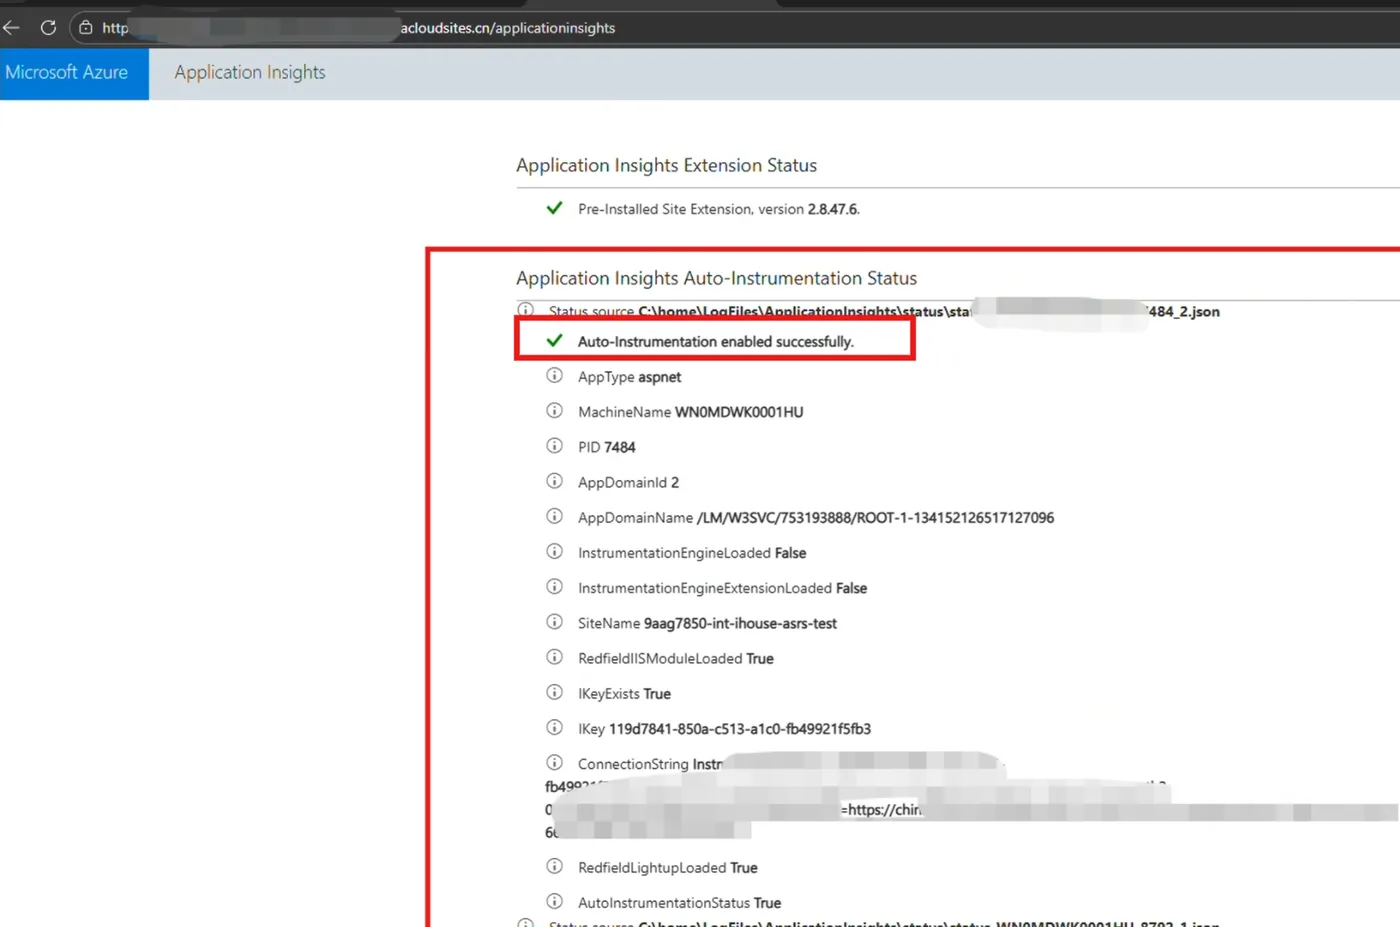Viewport: 1400px width, 927px height.
Task: Click the 'AppType aspnet' entry
Action: [x=630, y=377]
